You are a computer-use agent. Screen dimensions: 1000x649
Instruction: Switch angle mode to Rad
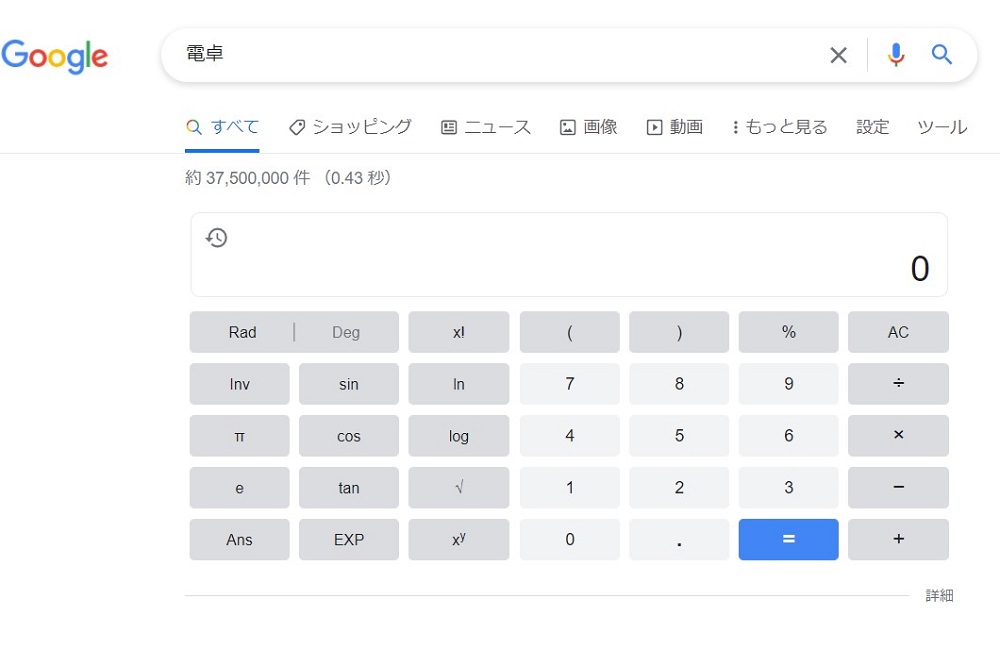tap(242, 333)
